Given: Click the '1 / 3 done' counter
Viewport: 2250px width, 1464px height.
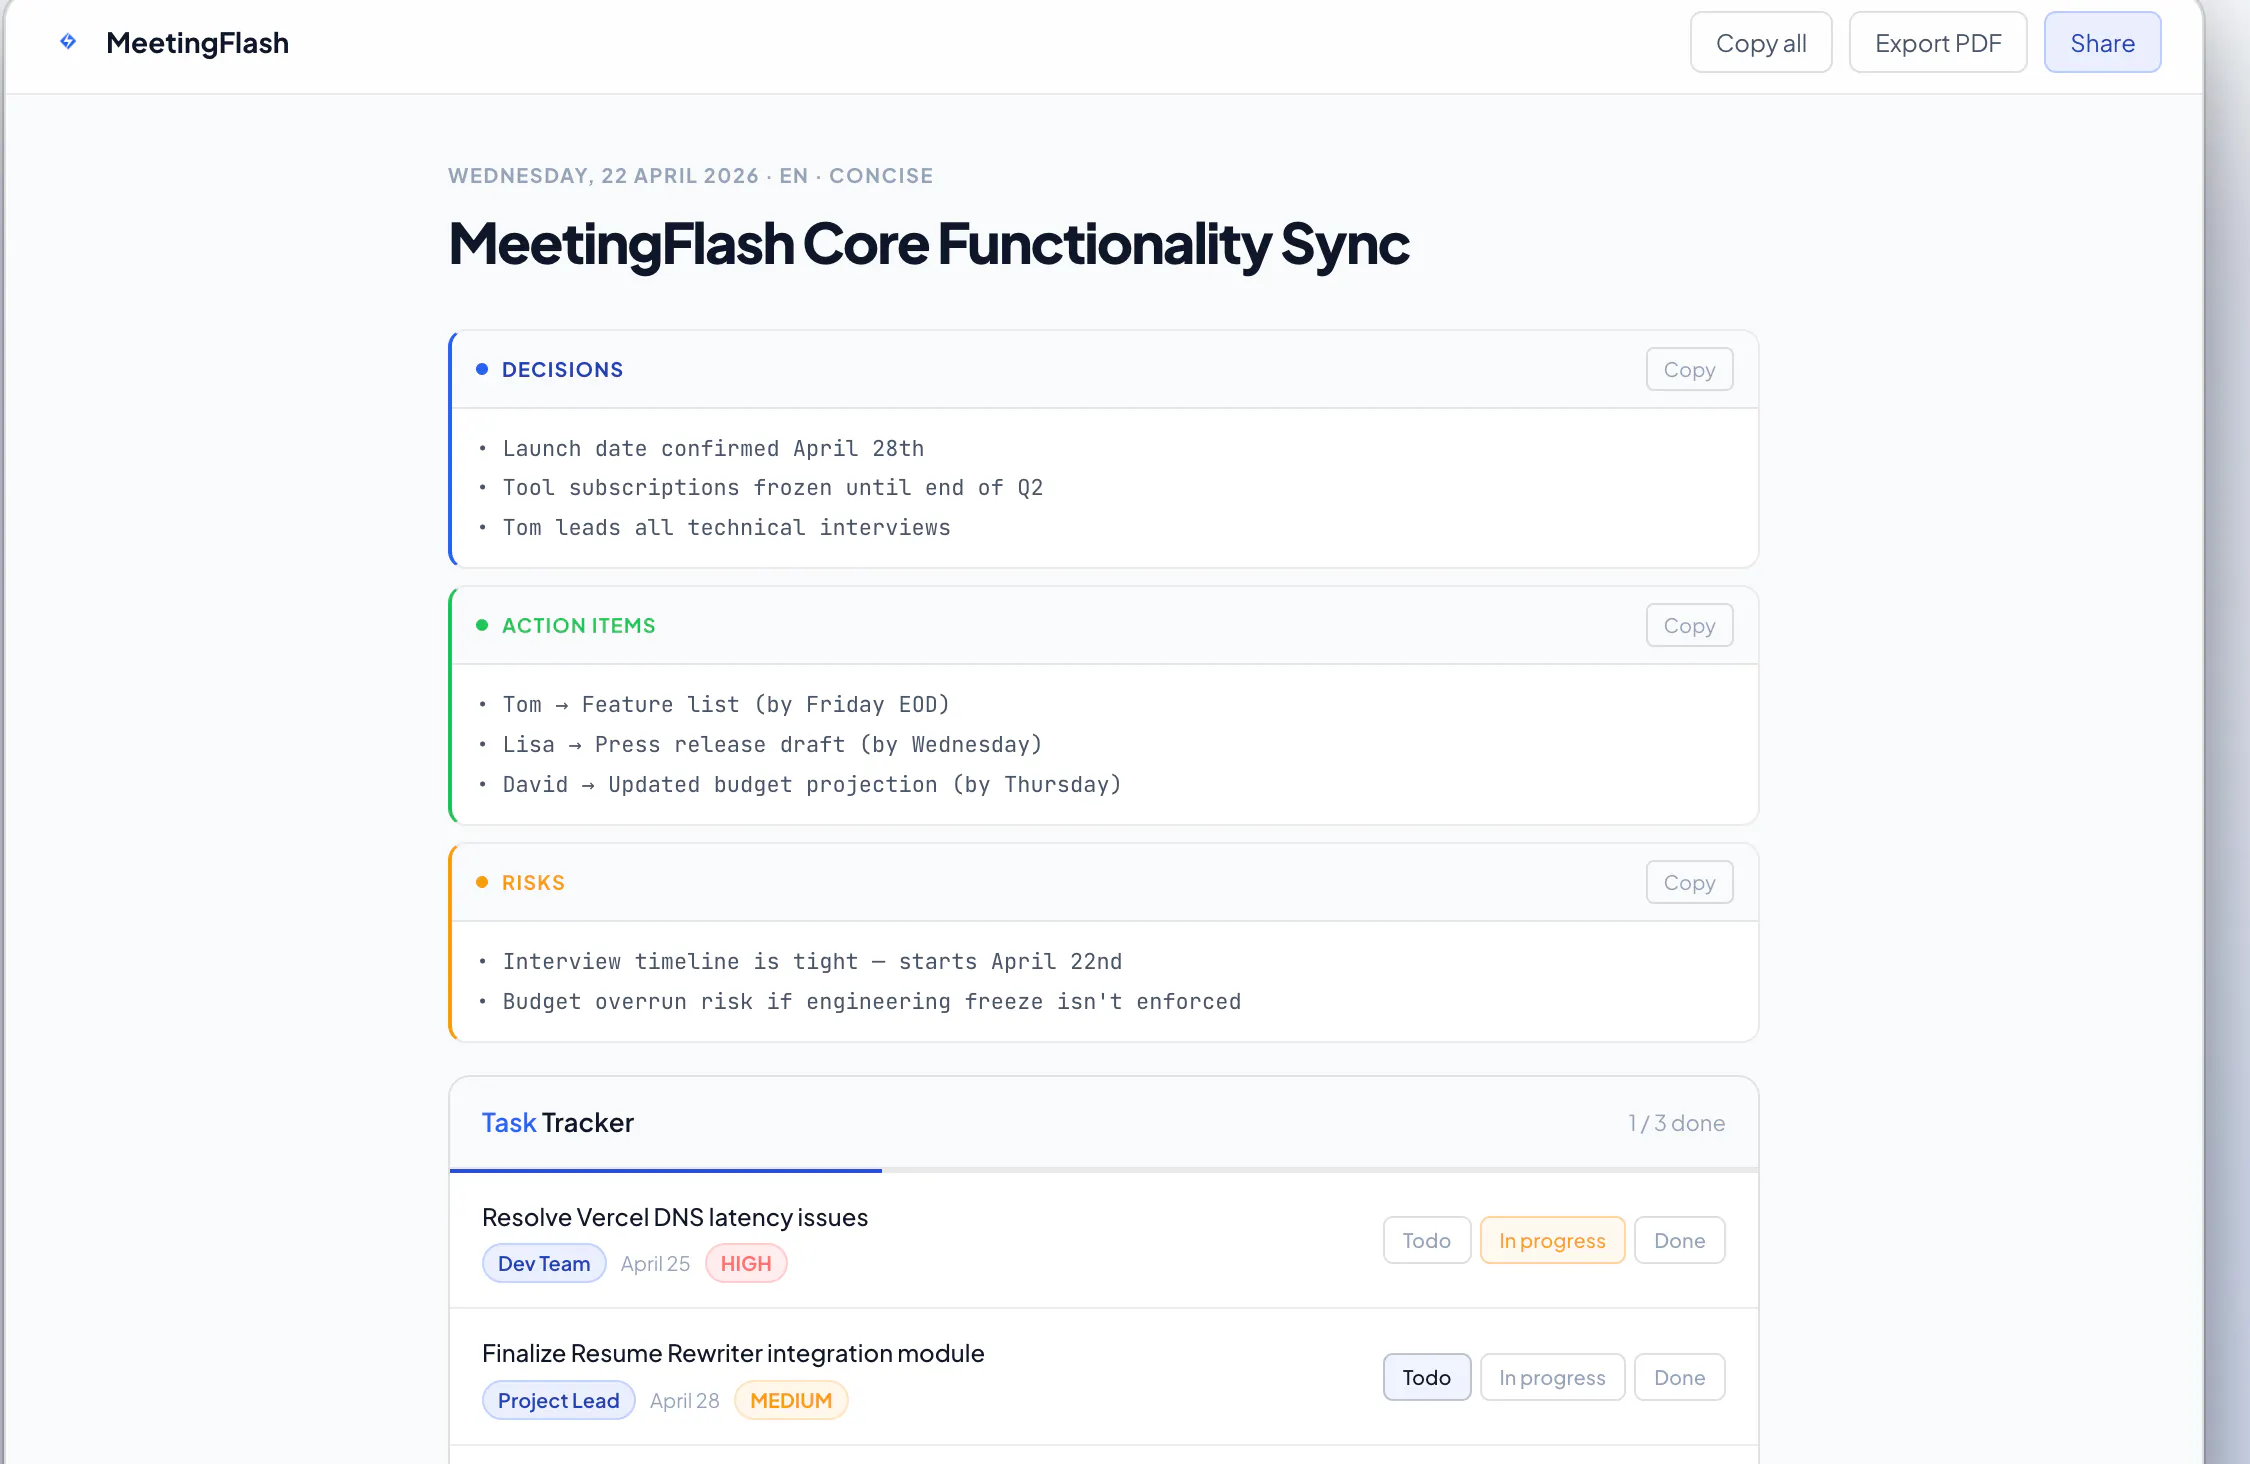Looking at the screenshot, I should [x=1676, y=1123].
